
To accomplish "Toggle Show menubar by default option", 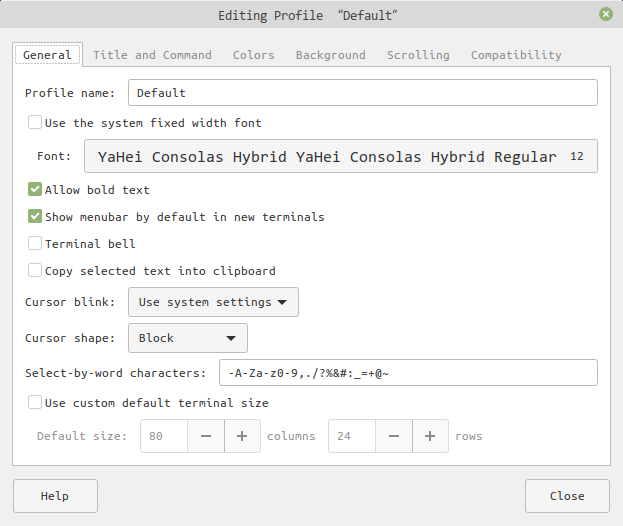I will [35, 216].
